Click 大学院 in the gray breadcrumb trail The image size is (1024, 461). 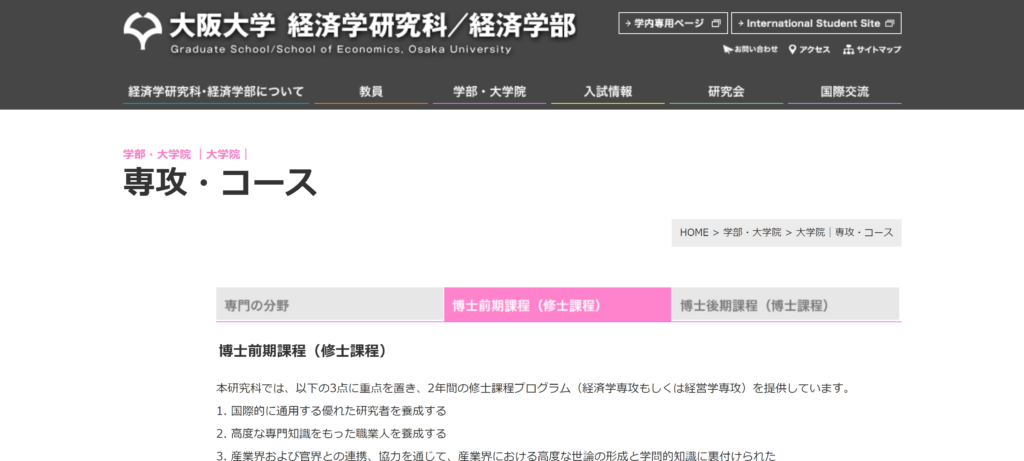click(x=810, y=232)
